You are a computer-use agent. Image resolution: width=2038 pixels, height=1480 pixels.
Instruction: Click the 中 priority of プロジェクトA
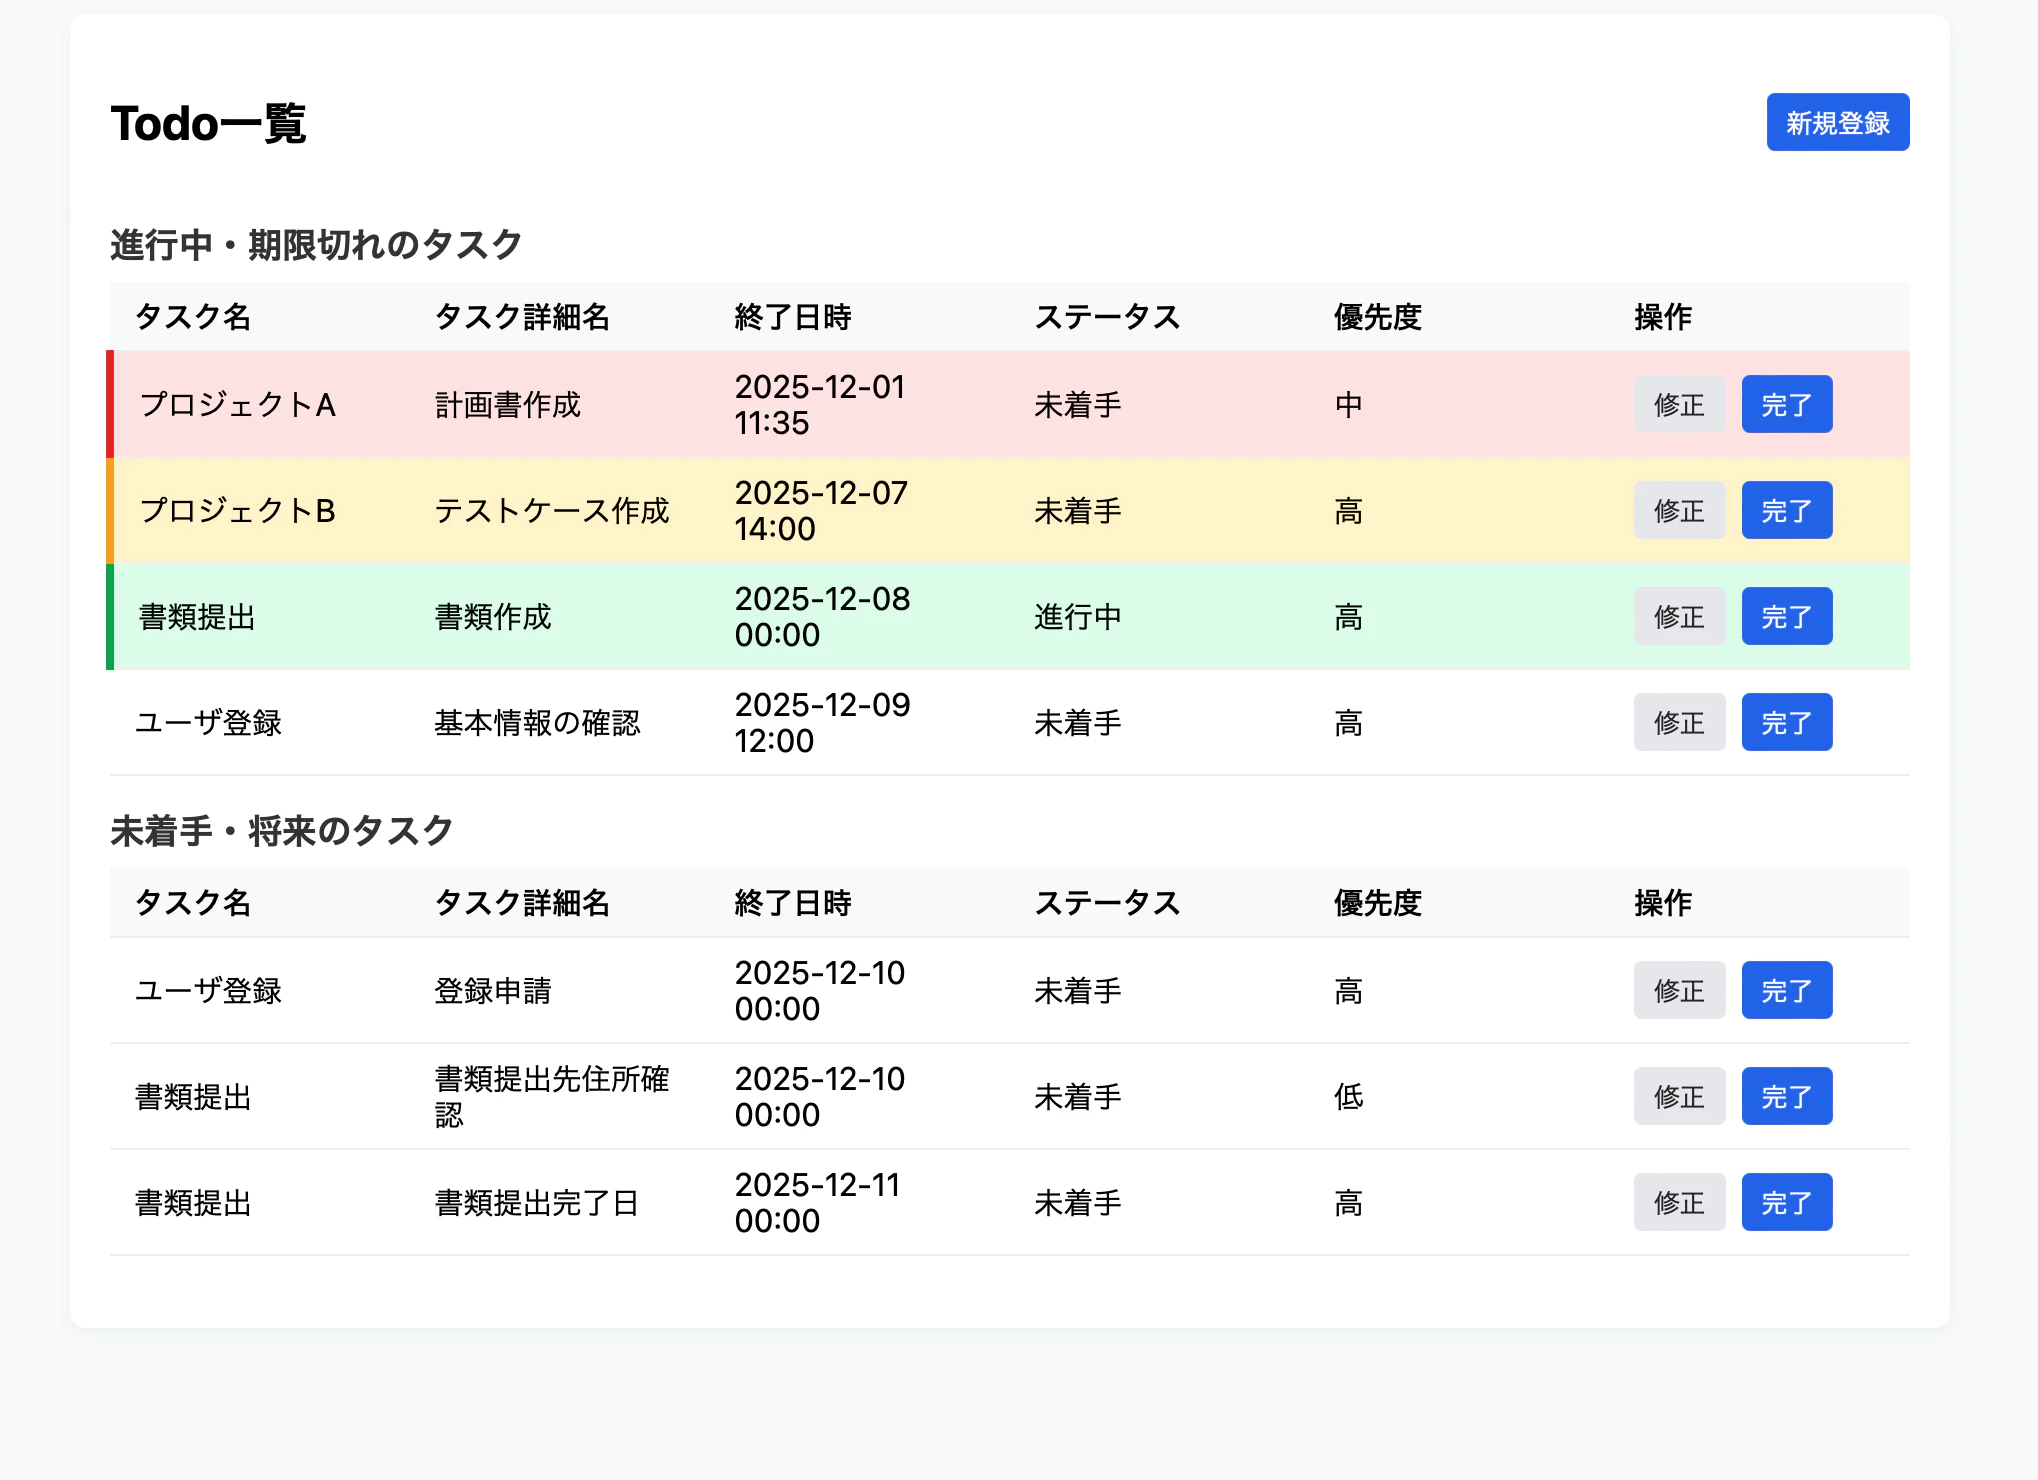pos(1348,404)
